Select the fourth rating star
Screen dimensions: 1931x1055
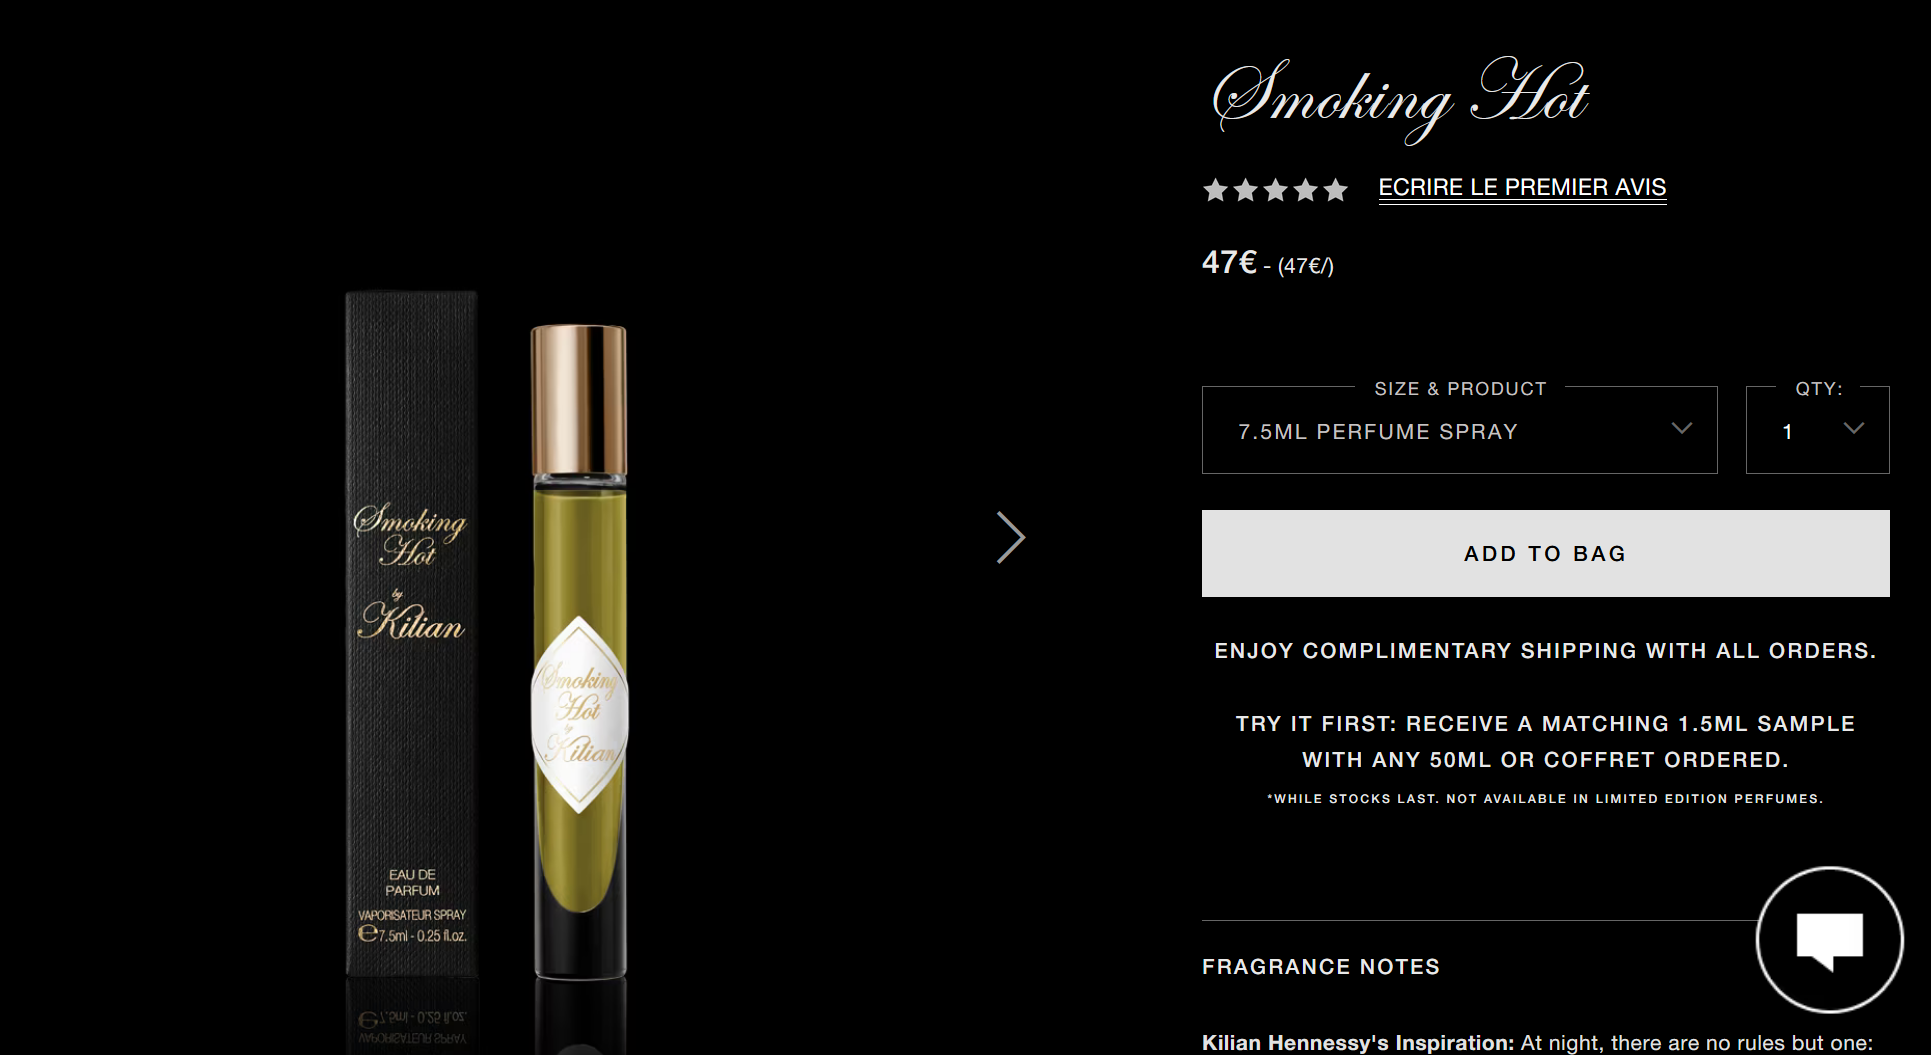(x=1305, y=190)
